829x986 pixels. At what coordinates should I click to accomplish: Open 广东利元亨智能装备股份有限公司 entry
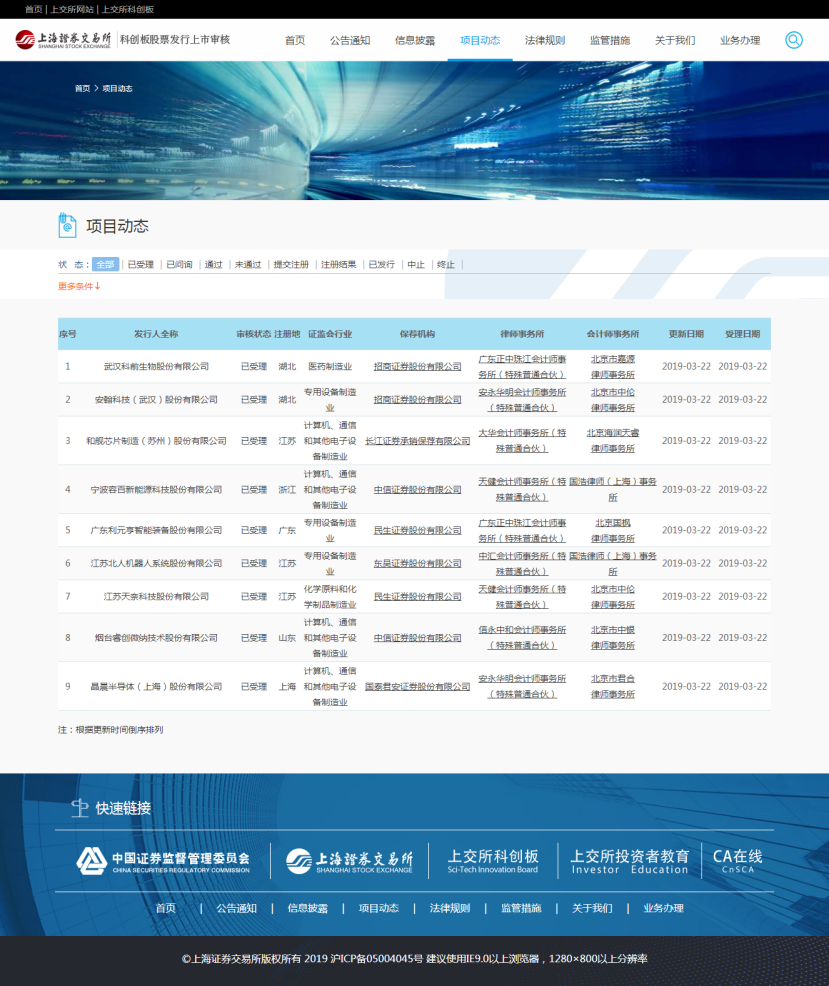(156, 531)
